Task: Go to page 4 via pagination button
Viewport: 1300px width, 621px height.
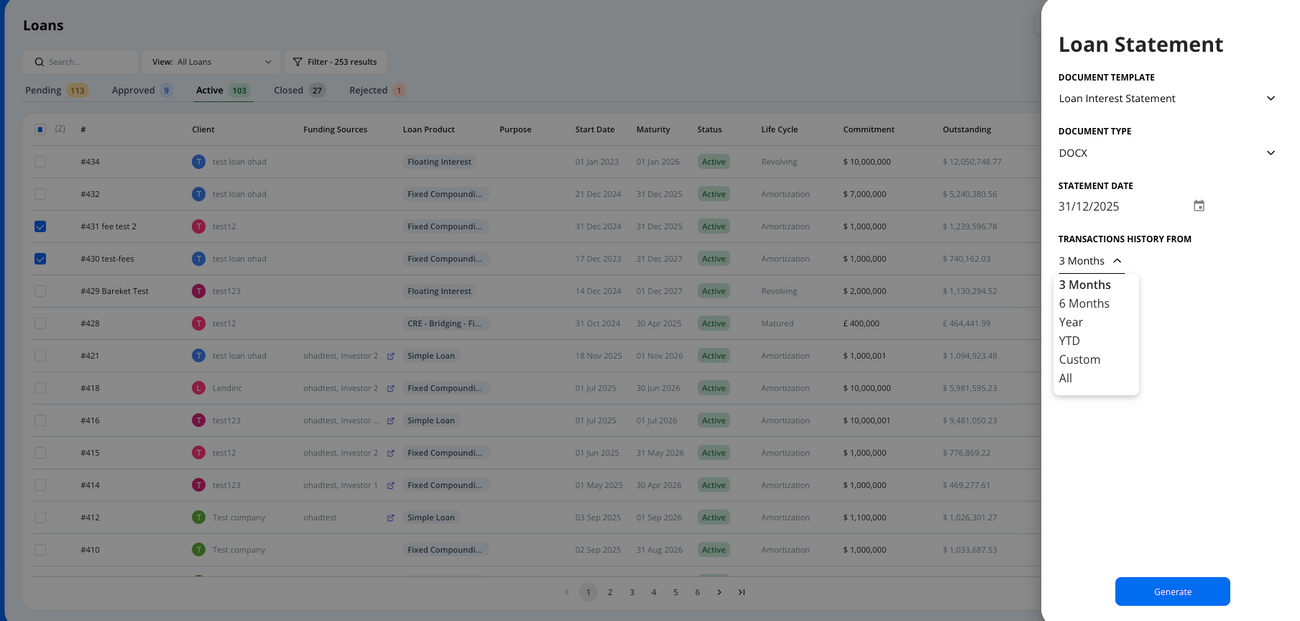Action: click(x=653, y=592)
